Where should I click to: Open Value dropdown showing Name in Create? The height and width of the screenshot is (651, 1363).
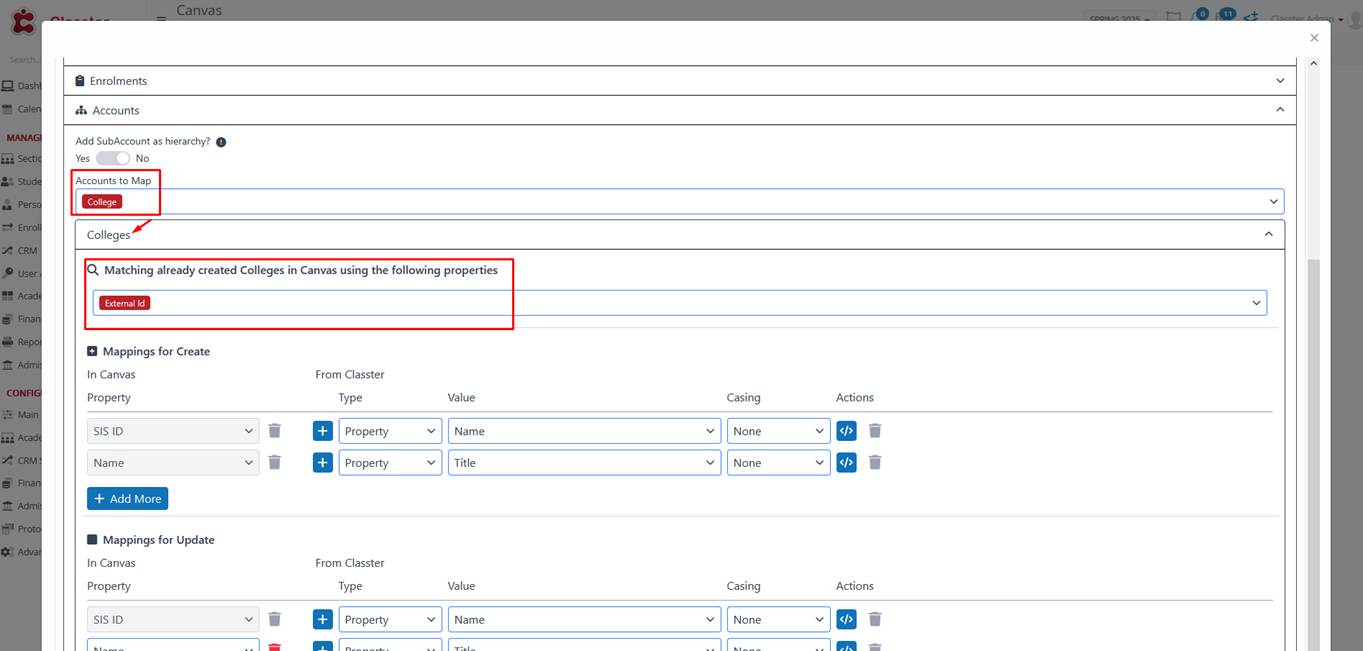tap(584, 431)
